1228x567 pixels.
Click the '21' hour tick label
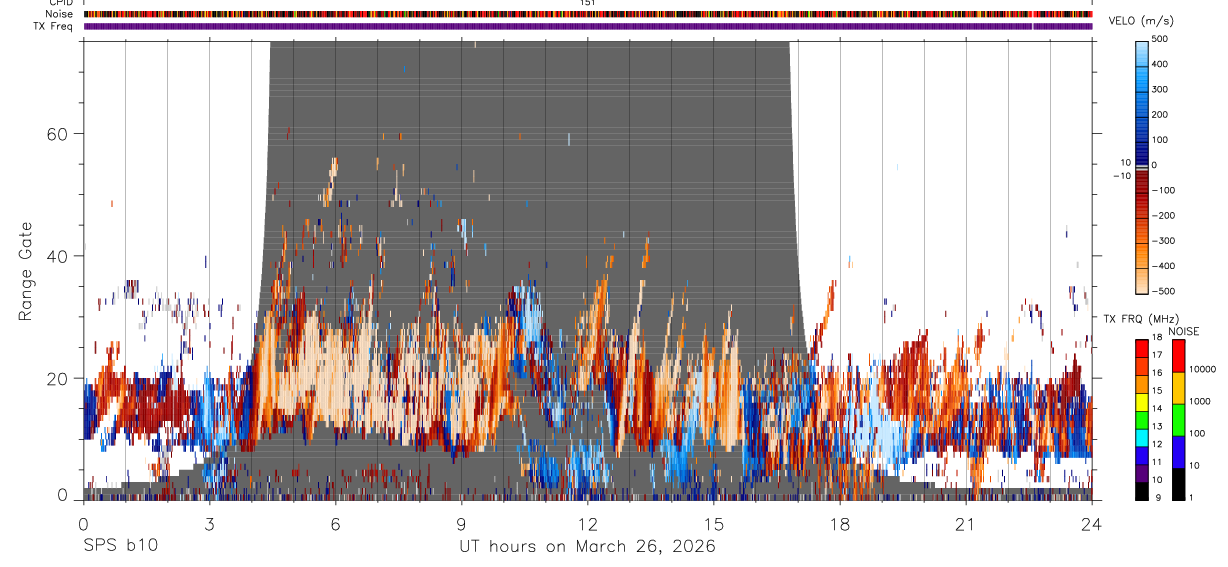click(x=965, y=523)
